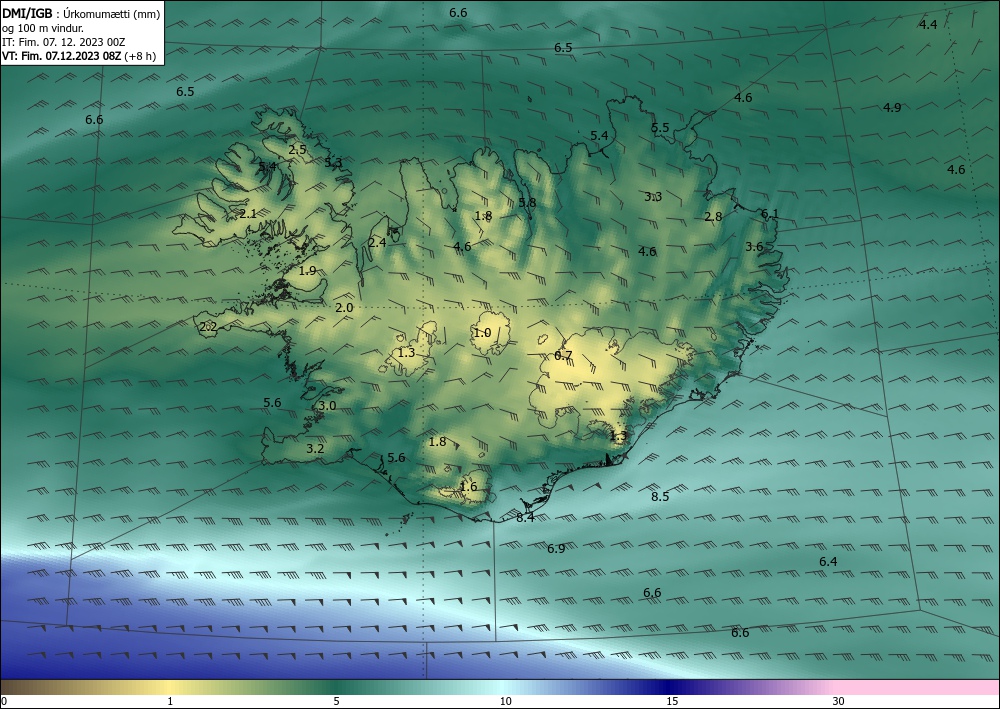Click the 4.4 value on the map
The height and width of the screenshot is (709, 1000).
tap(928, 25)
